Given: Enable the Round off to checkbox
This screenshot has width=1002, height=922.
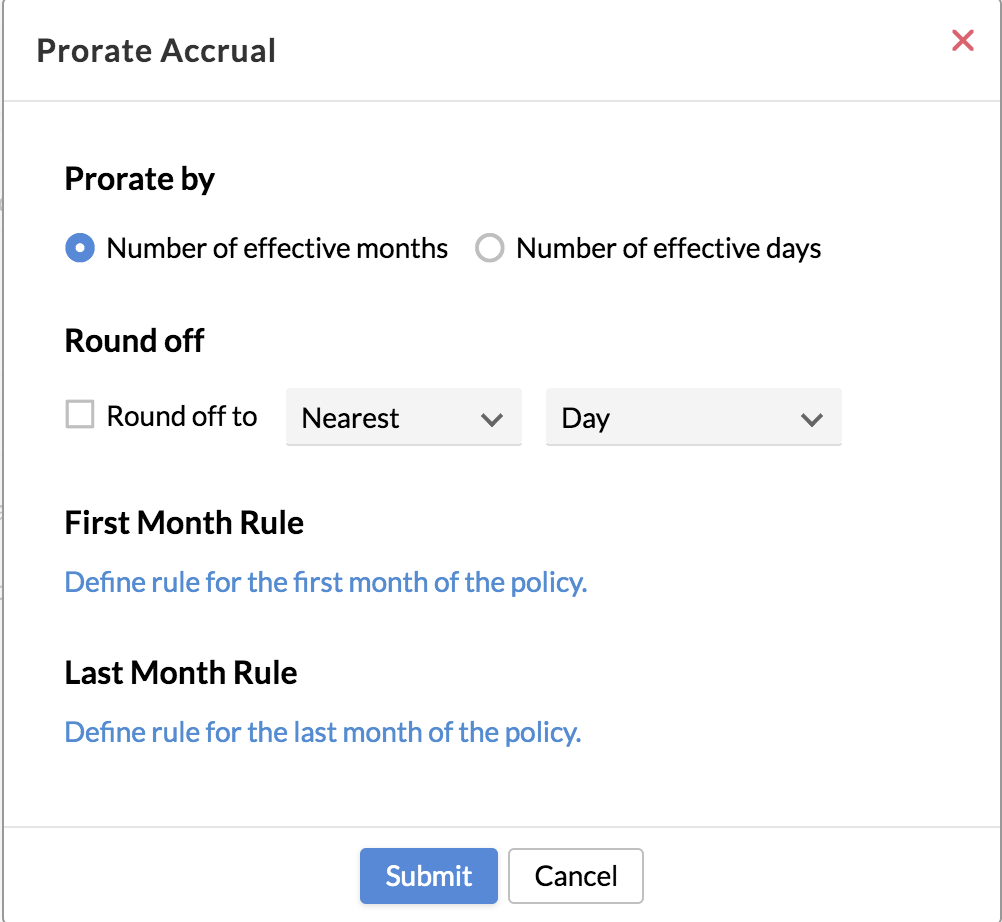Looking at the screenshot, I should pyautogui.click(x=80, y=415).
